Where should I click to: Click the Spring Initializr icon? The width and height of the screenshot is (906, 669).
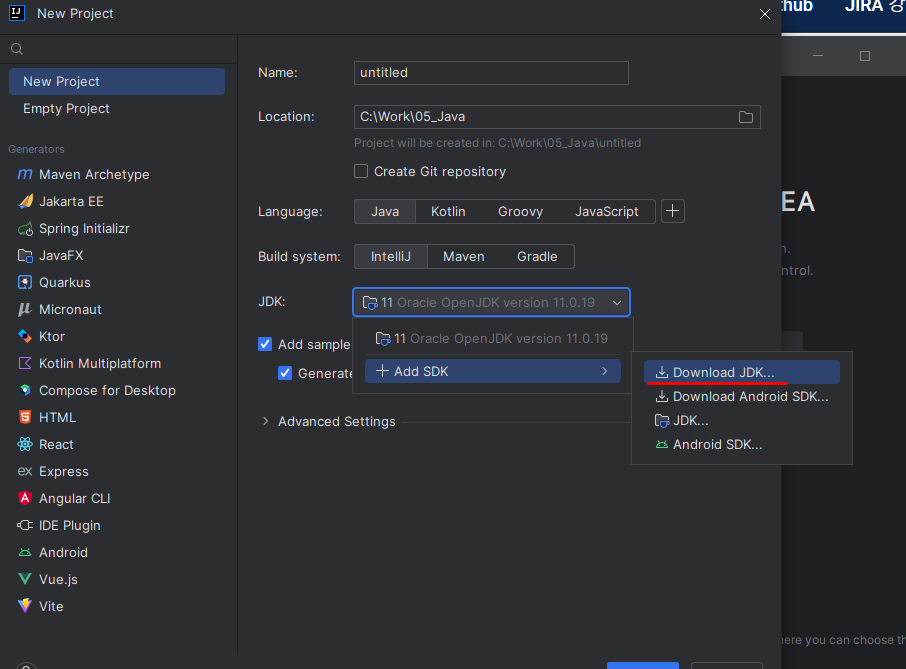click(25, 229)
